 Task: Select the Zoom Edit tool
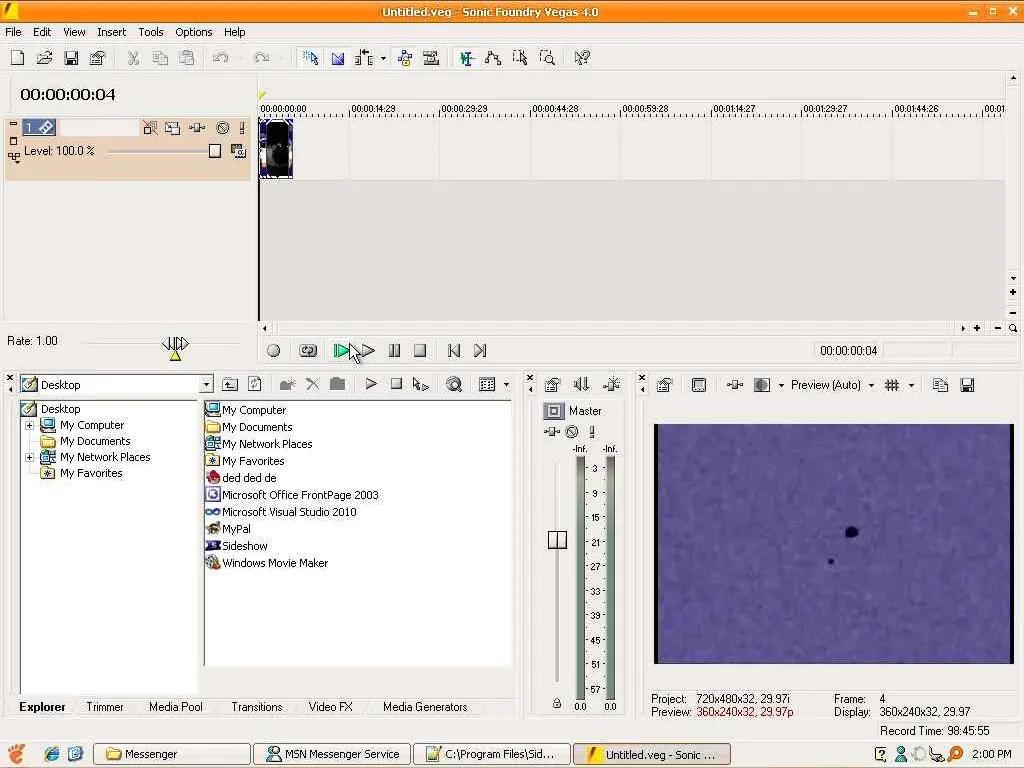[x=547, y=58]
